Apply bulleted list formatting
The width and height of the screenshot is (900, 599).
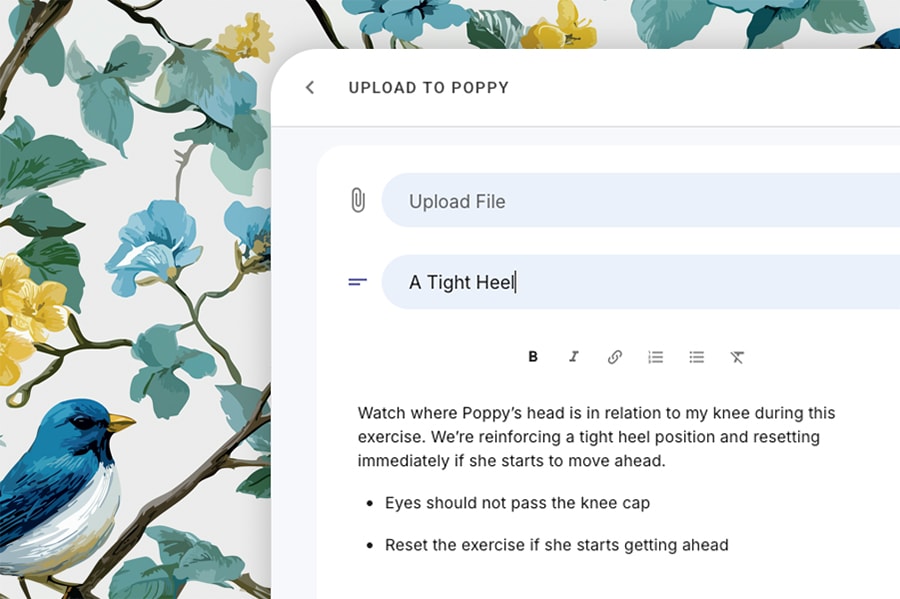coord(696,357)
